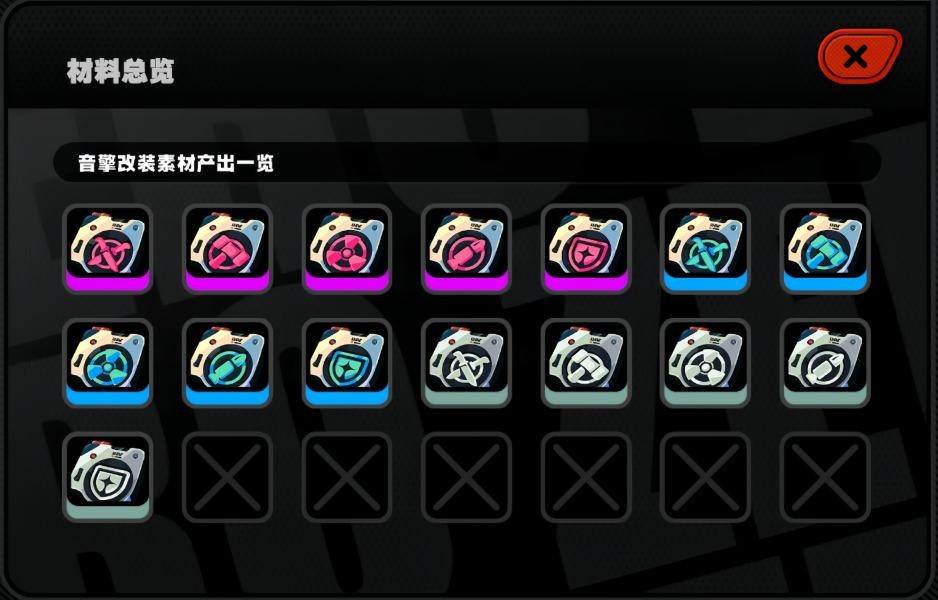Select the purple shield defense component
The height and width of the screenshot is (600, 938).
tap(586, 248)
